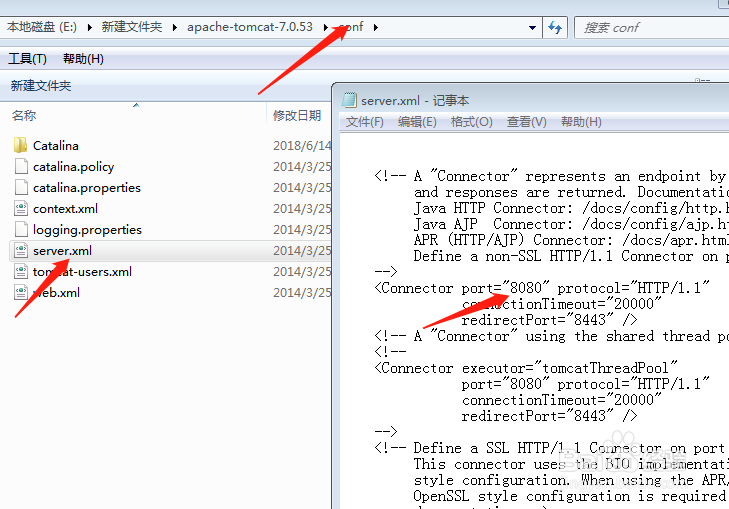Select the web.xml file name
729x509 pixels.
[56, 292]
